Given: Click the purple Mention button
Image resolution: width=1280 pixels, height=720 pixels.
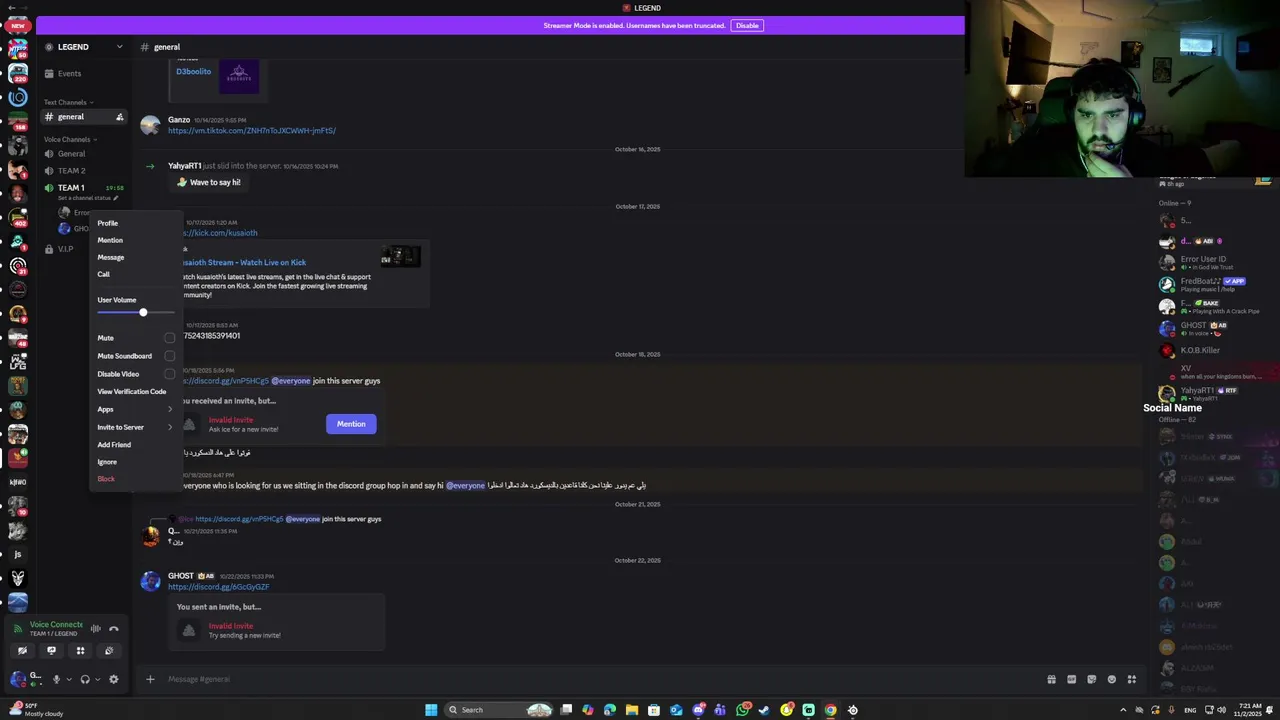Looking at the screenshot, I should coord(351,424).
